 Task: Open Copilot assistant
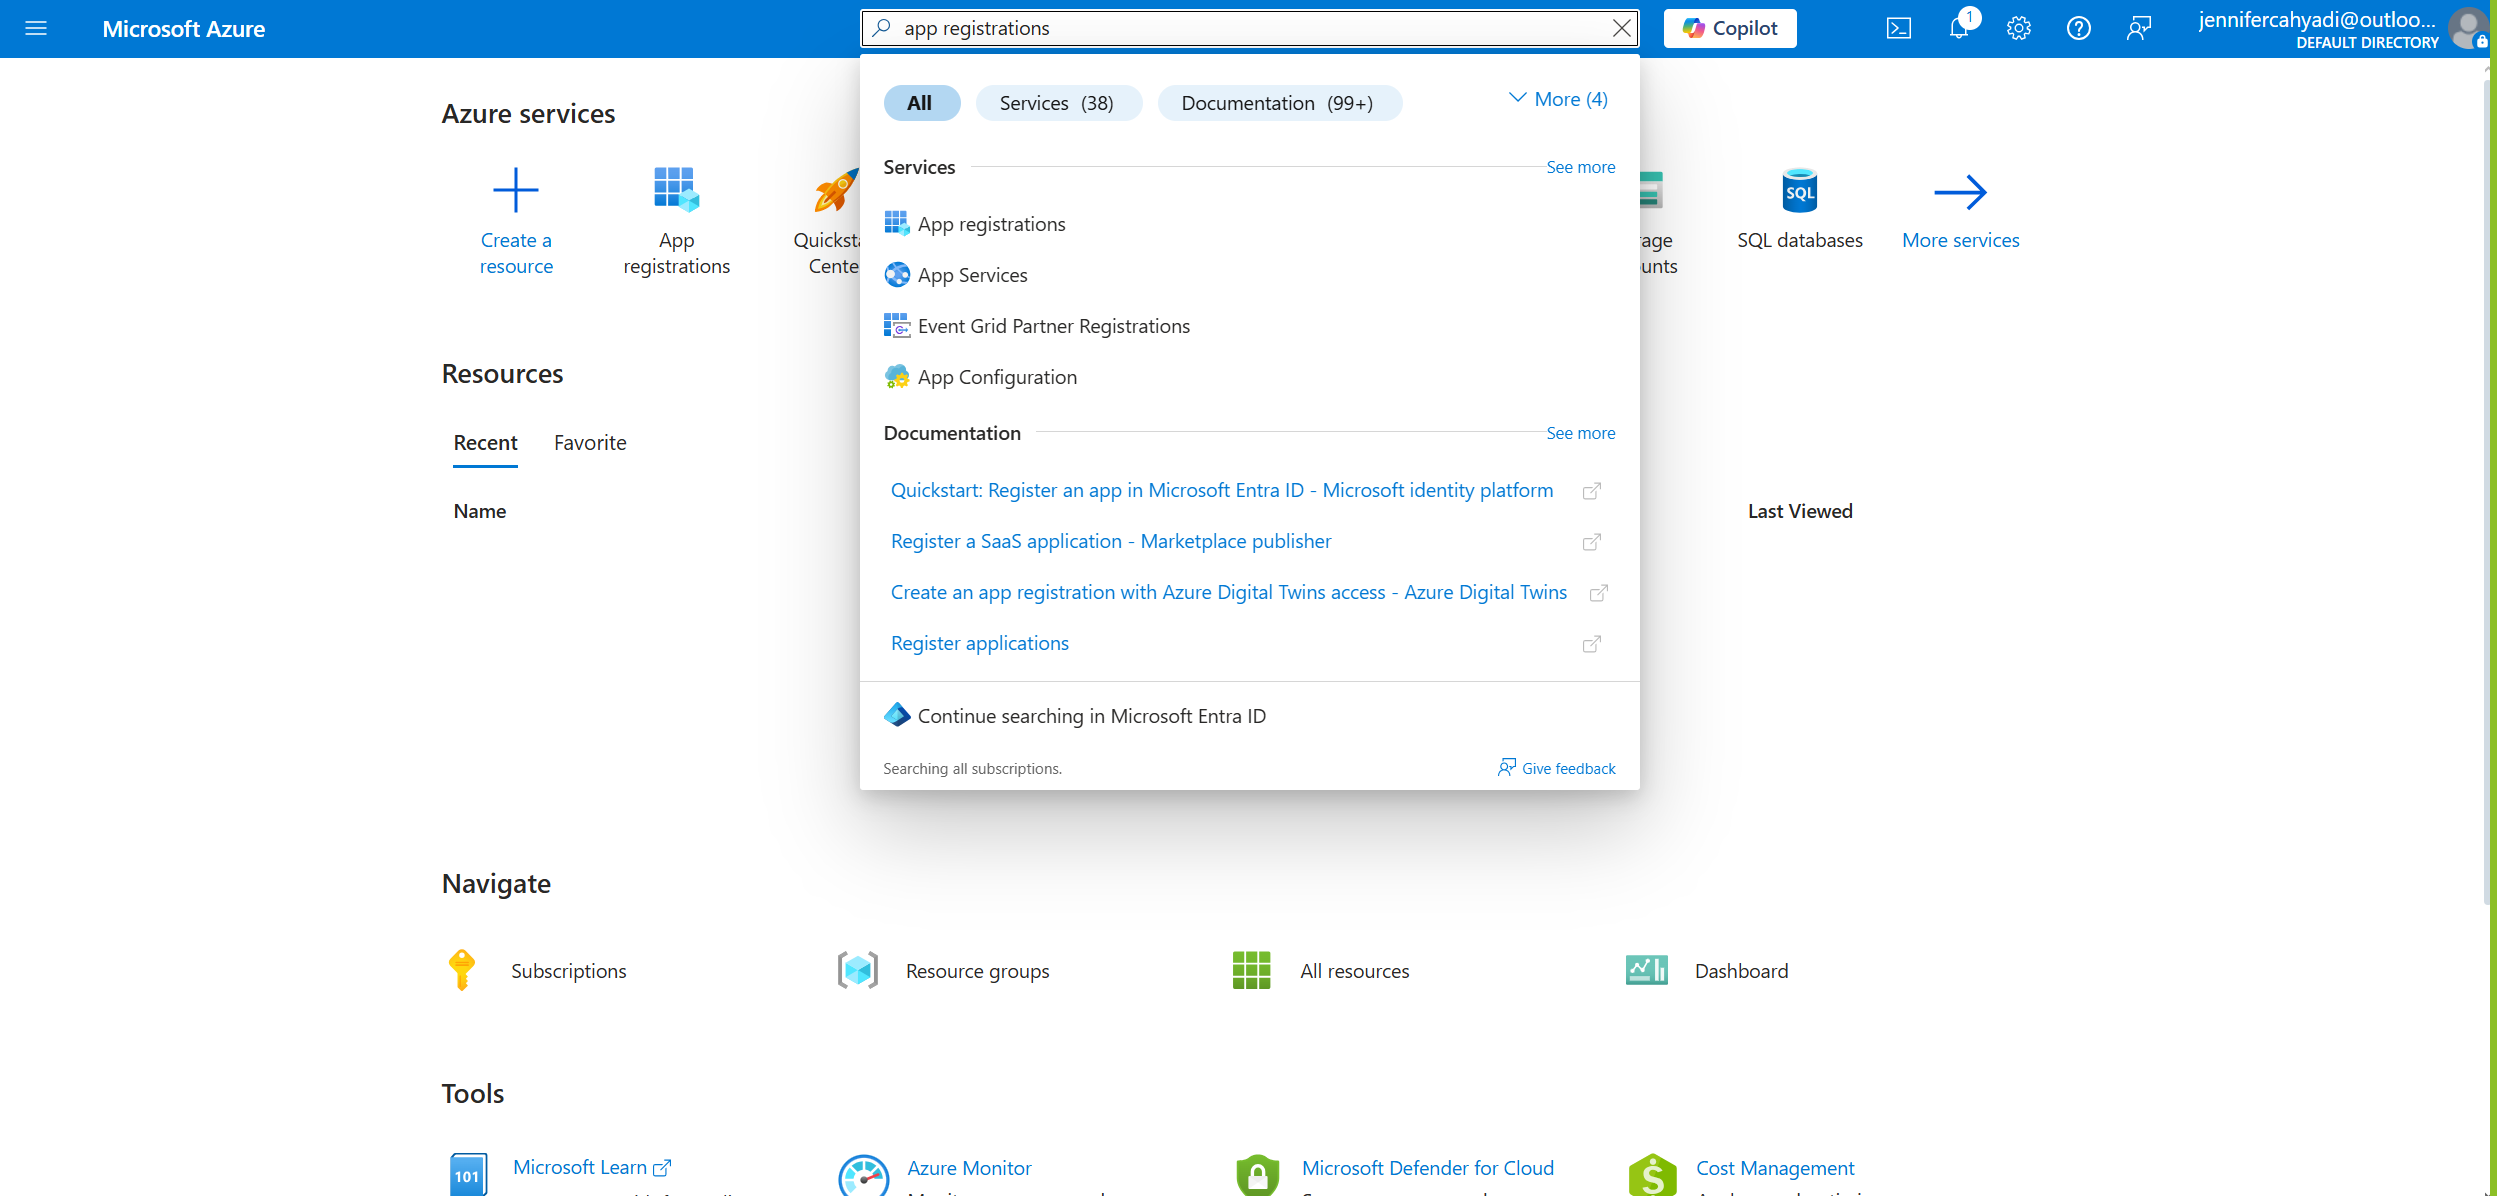point(1730,28)
